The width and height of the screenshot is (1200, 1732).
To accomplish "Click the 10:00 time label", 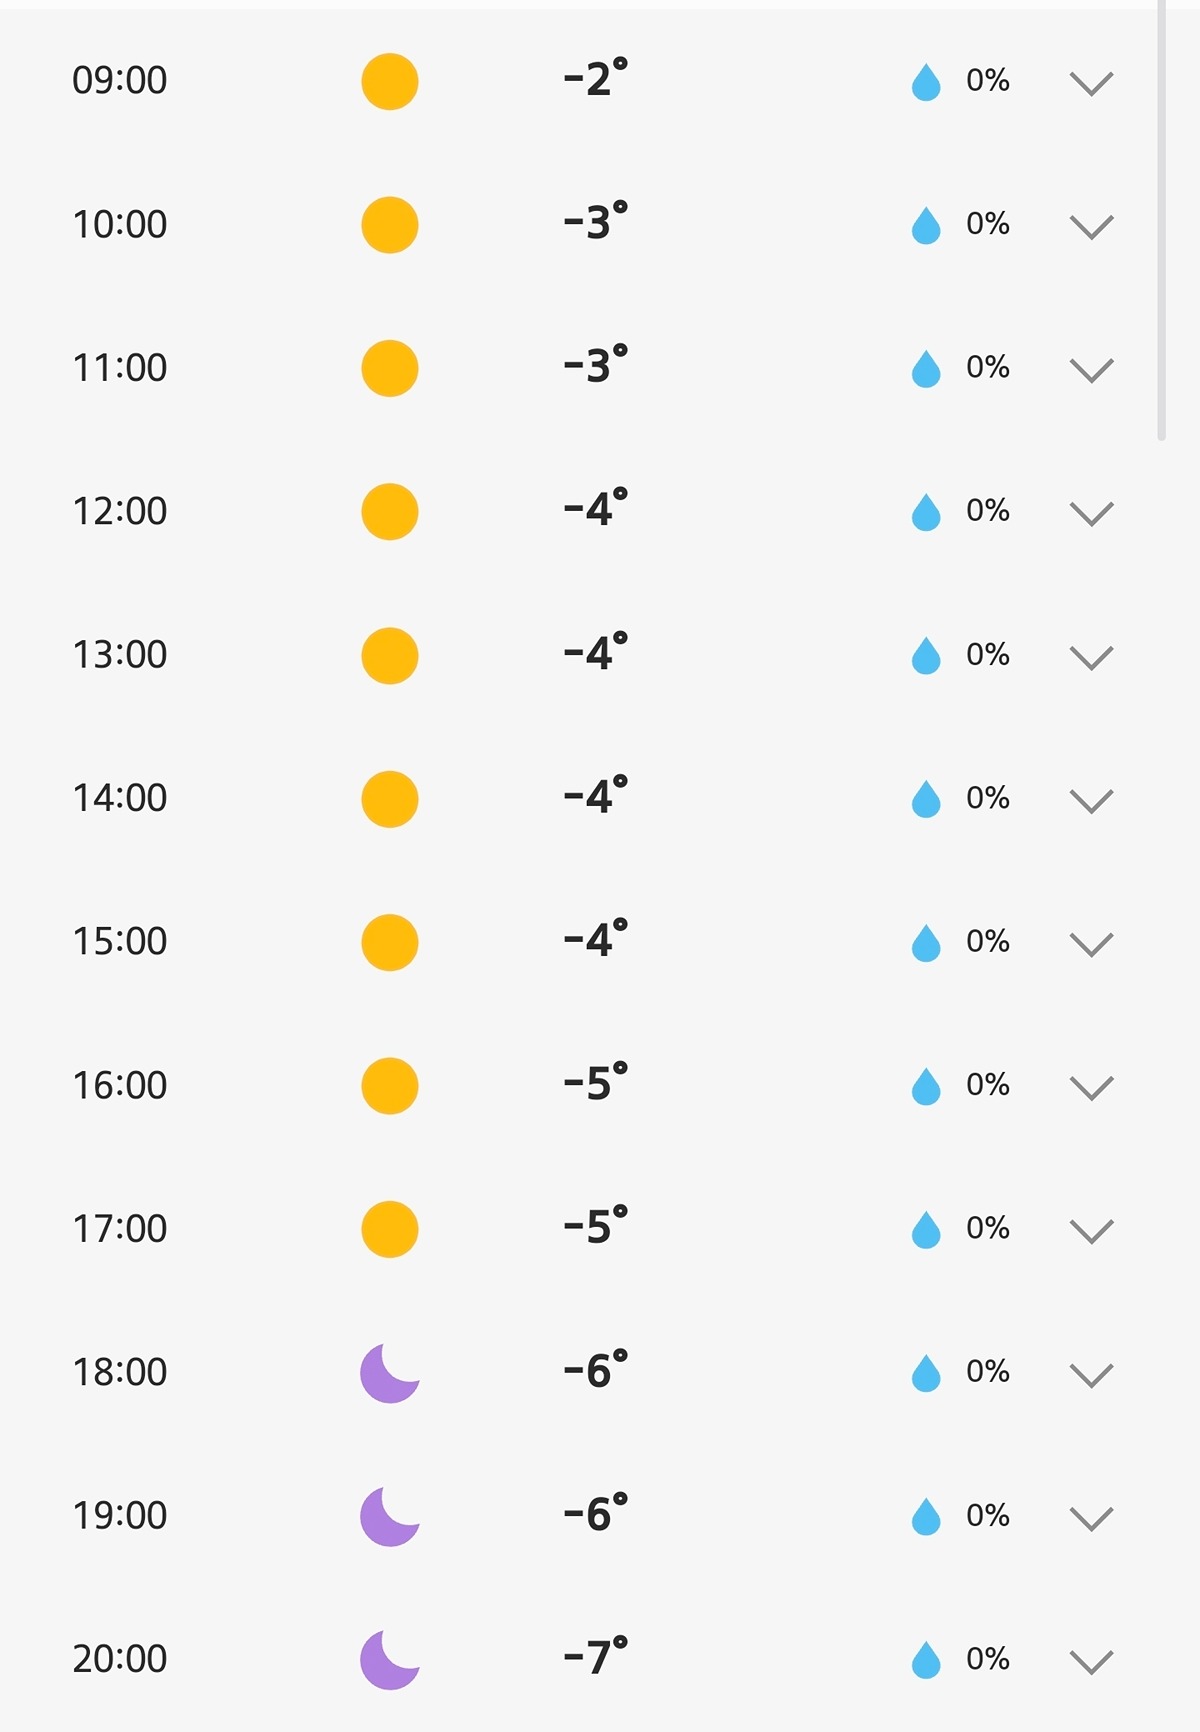I will pyautogui.click(x=120, y=224).
